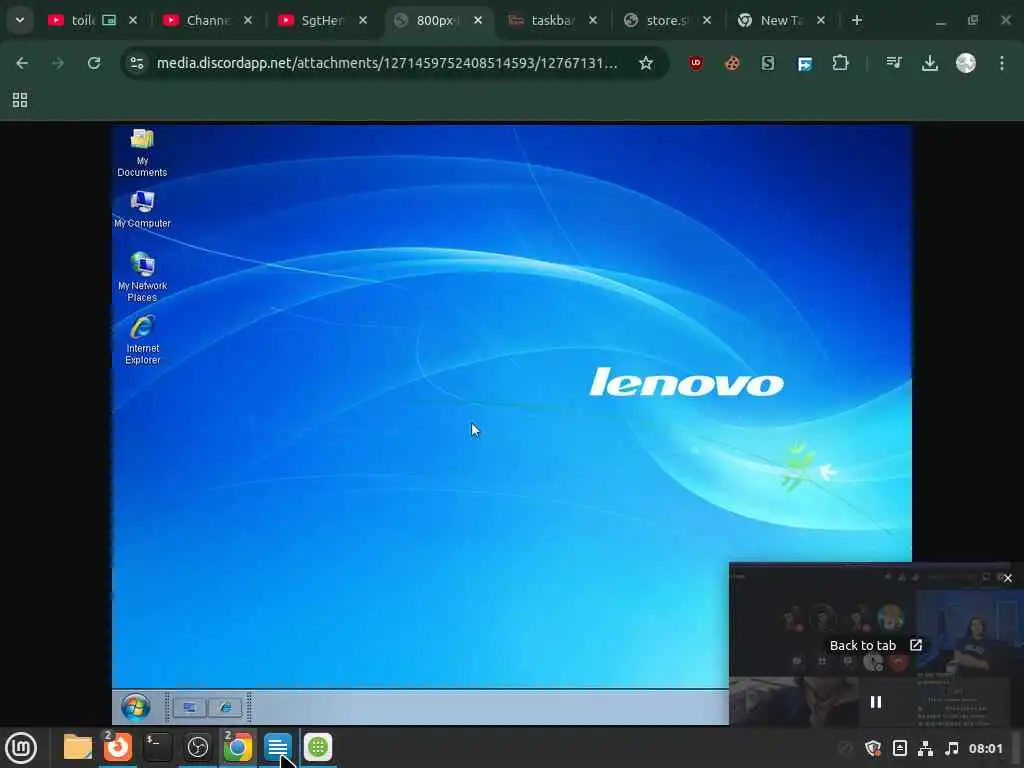Viewport: 1024px width, 768px height.
Task: Open the Files folder from the panel
Action: 78,747
